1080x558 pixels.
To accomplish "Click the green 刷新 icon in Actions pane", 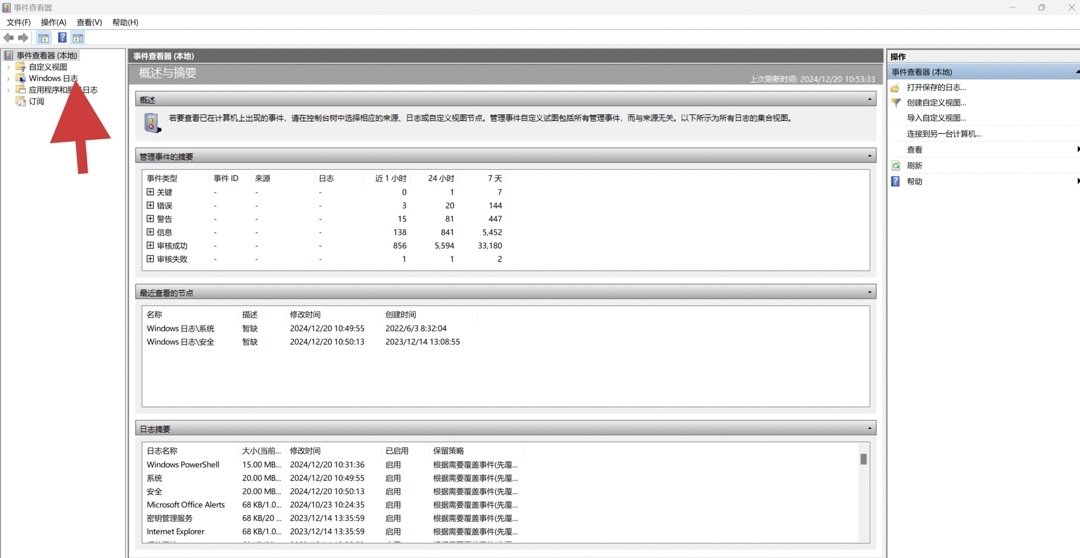I will click(896, 166).
